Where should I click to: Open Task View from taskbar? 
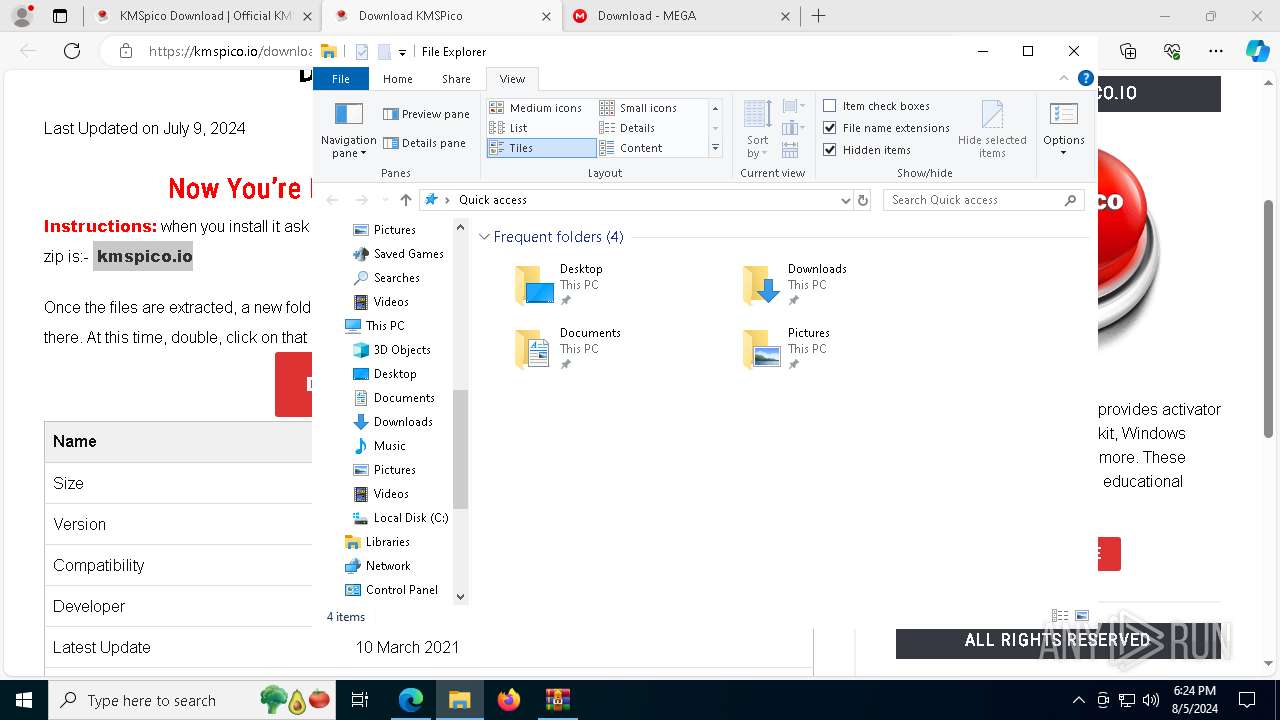tap(361, 700)
